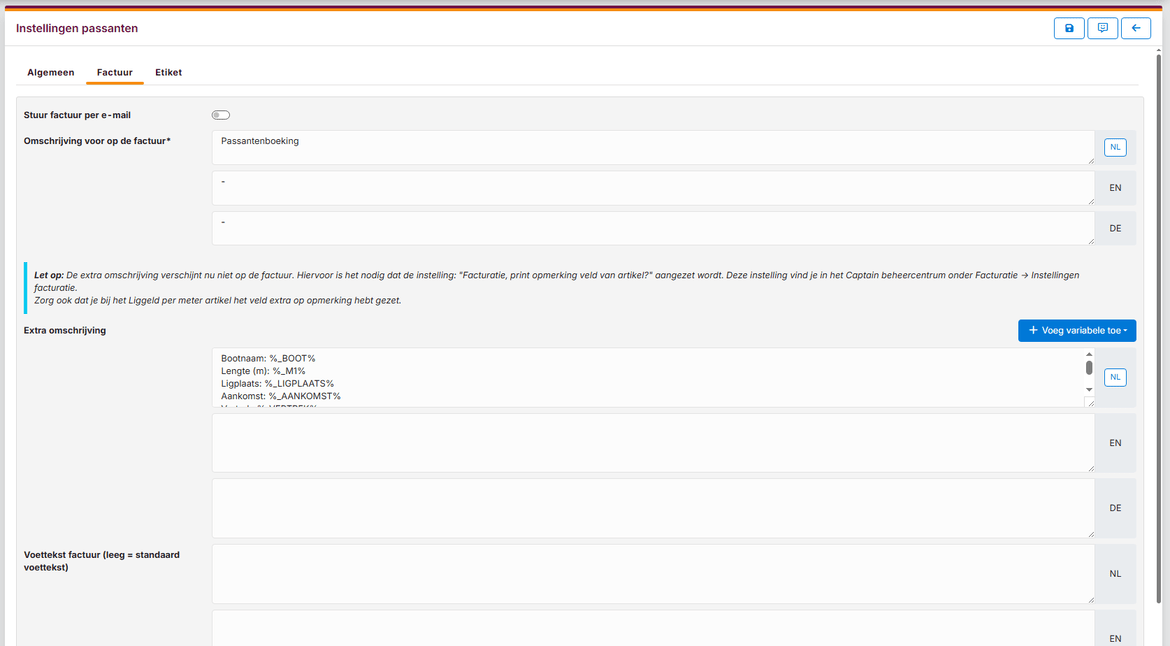Viewport: 1170px width, 646px height.
Task: Click the save floppy disk icon
Action: coord(1069,28)
